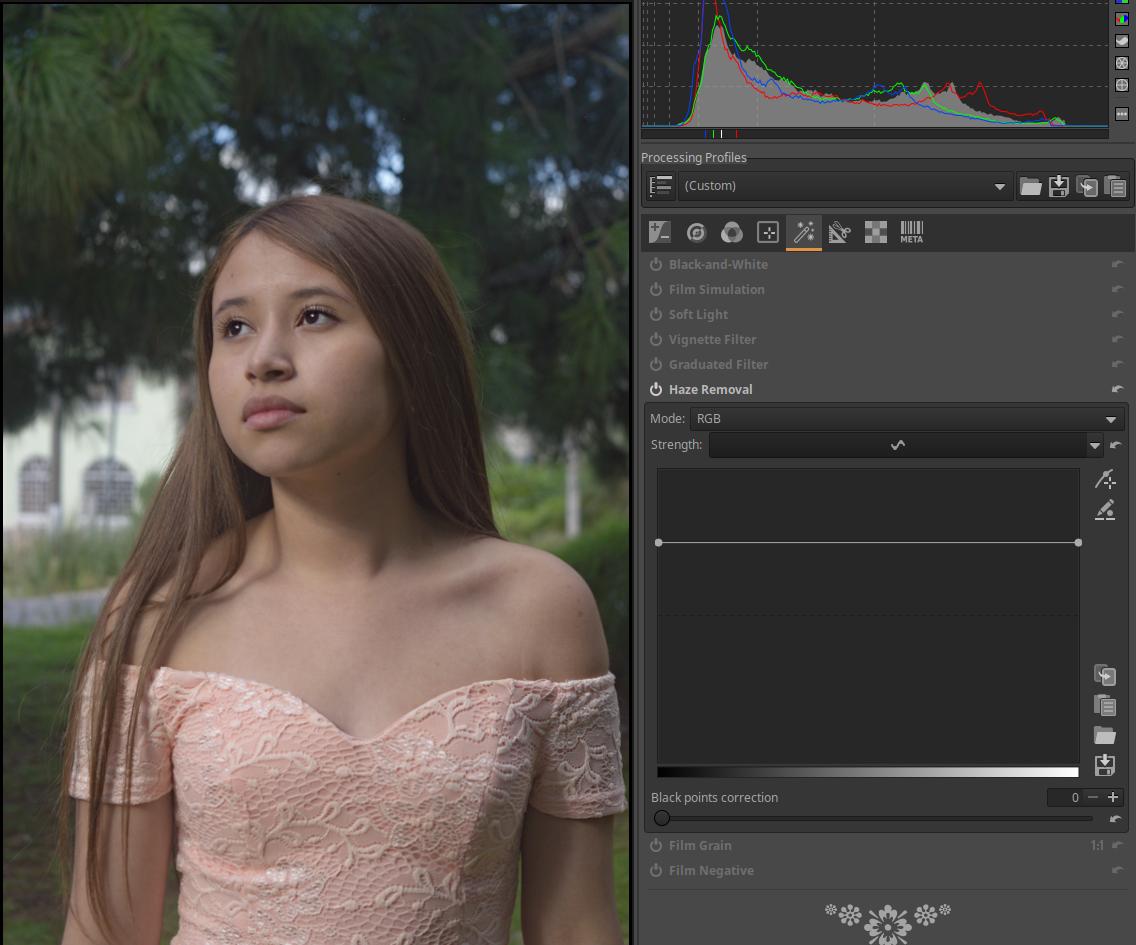The height and width of the screenshot is (945, 1136).
Task: Paste processing profile from clipboard
Action: (1115, 186)
